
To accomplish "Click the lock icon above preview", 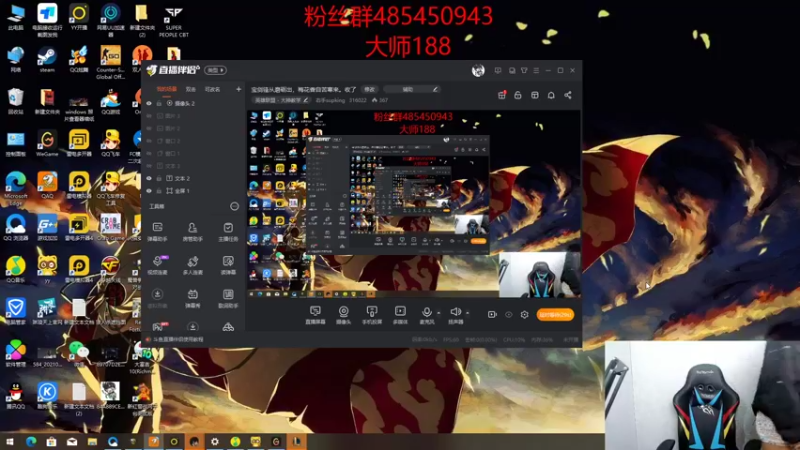I will [x=518, y=95].
